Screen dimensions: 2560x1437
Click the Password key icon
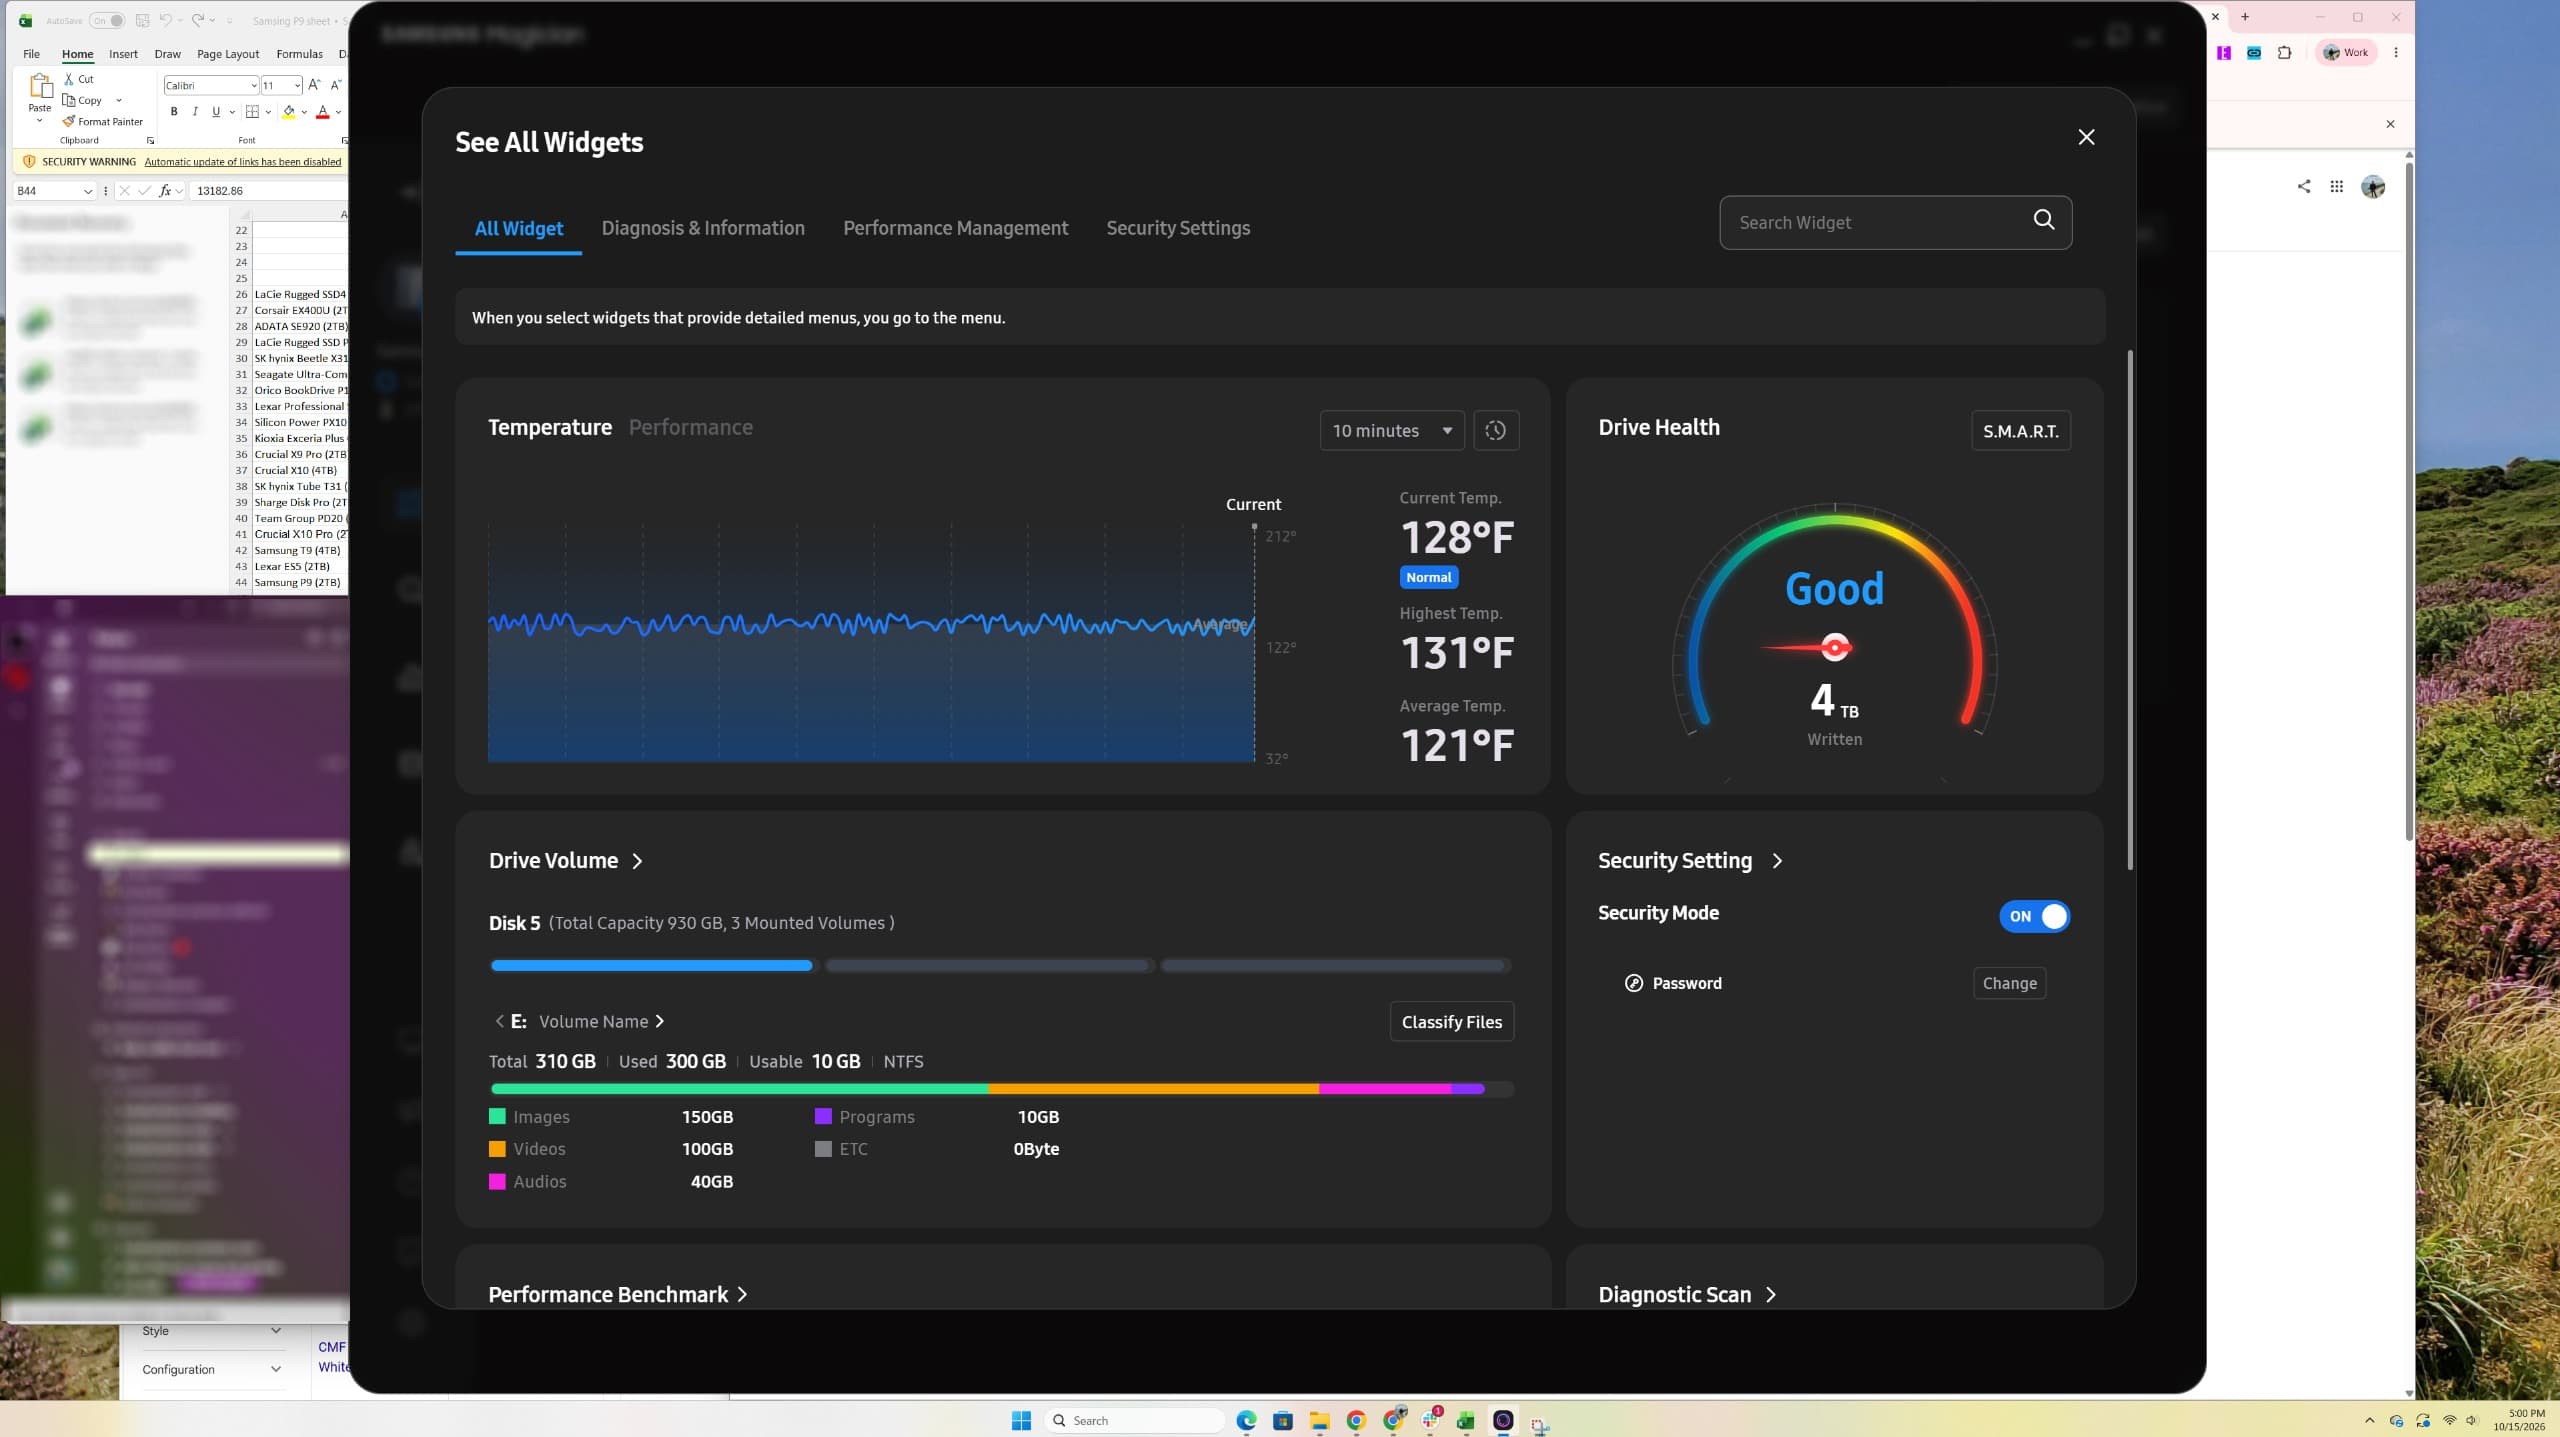pos(1634,983)
